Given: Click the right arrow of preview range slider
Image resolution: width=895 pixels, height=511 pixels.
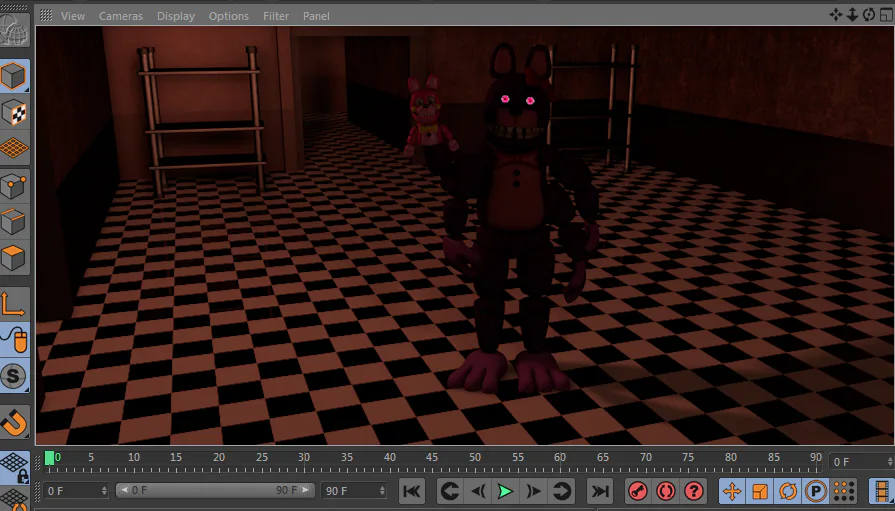Looking at the screenshot, I should pyautogui.click(x=306, y=490).
